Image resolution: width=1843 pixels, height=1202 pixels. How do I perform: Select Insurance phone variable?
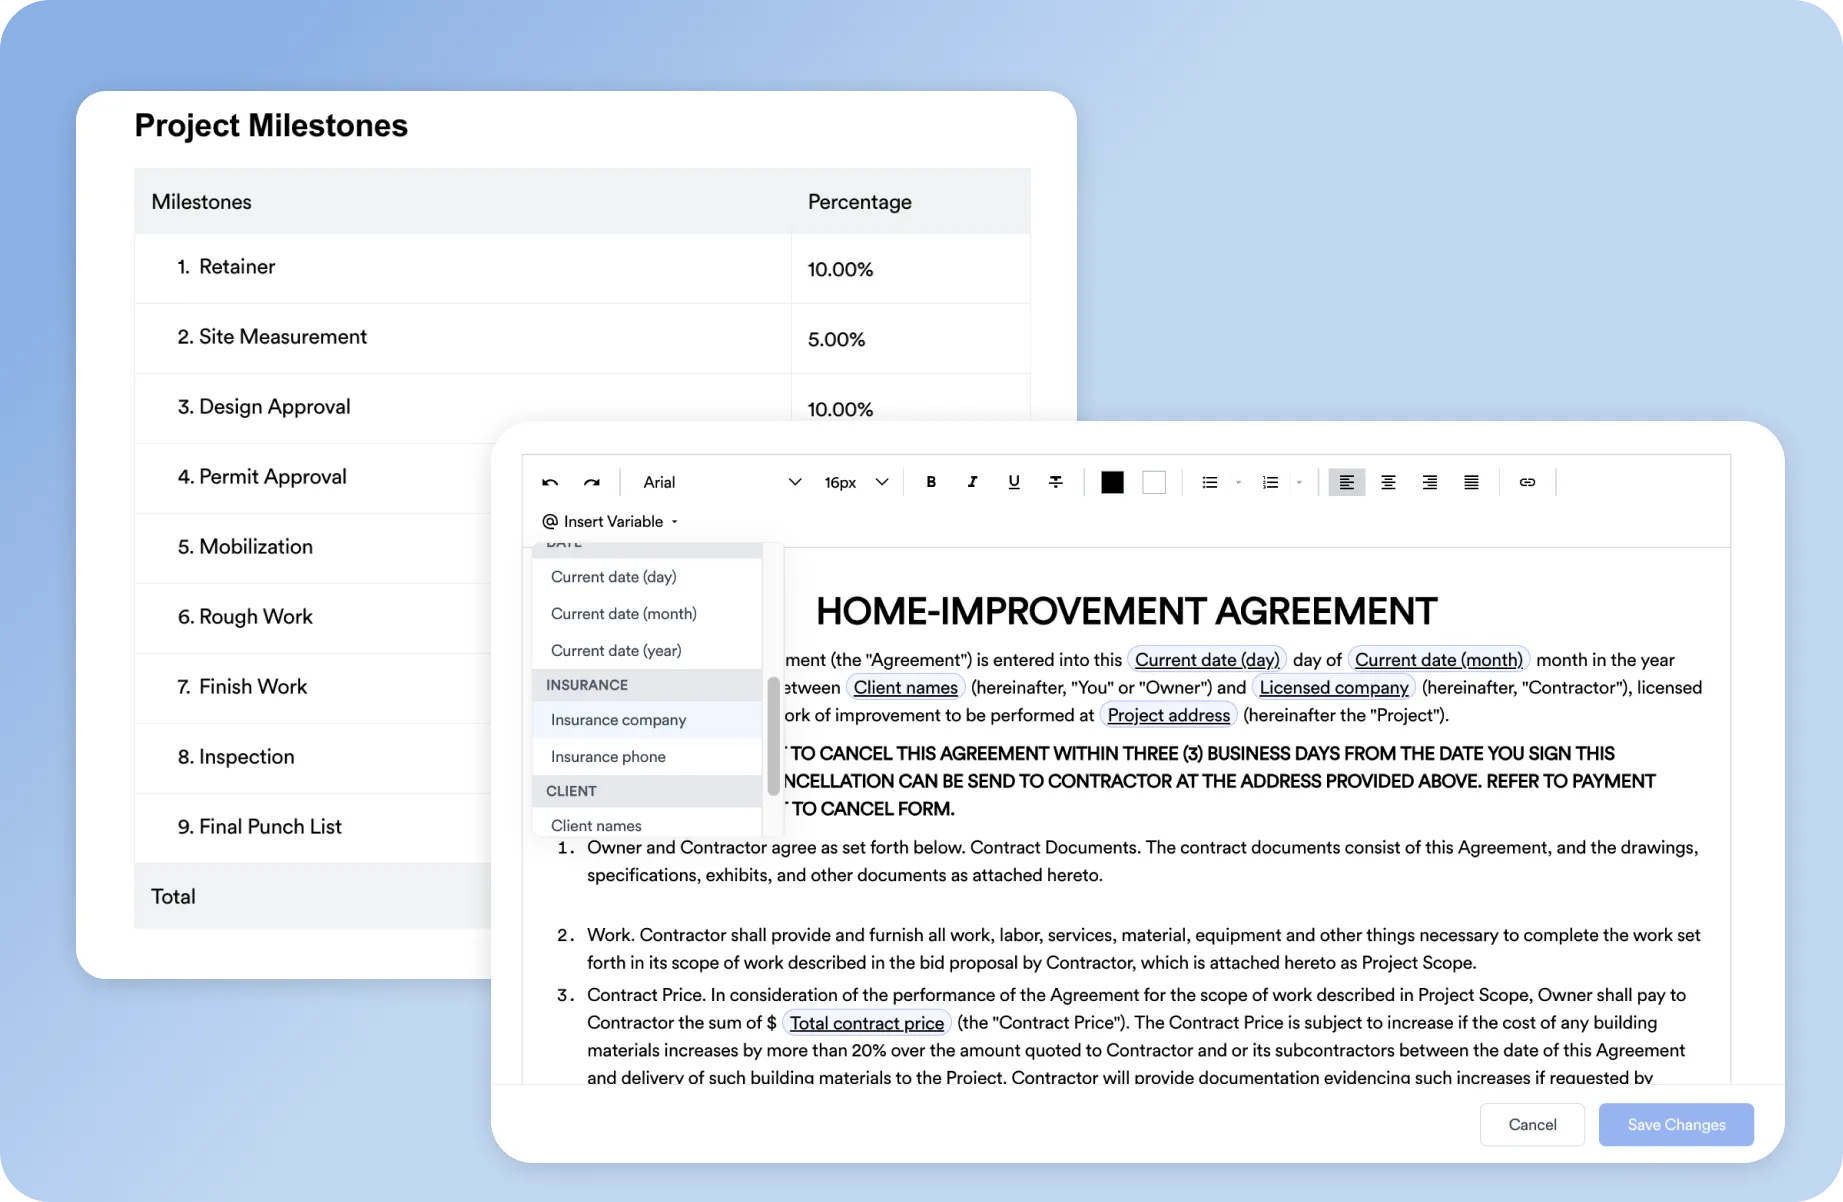click(x=647, y=757)
